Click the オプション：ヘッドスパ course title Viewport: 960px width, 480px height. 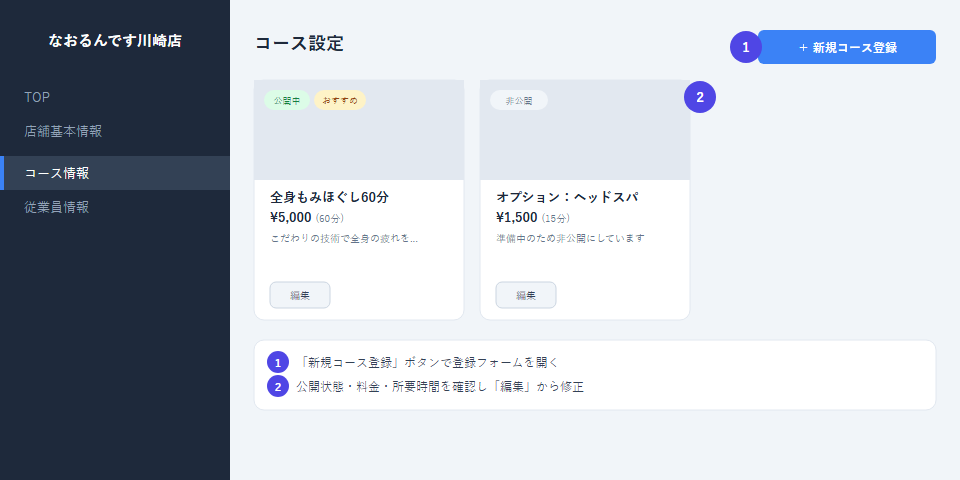(x=567, y=197)
